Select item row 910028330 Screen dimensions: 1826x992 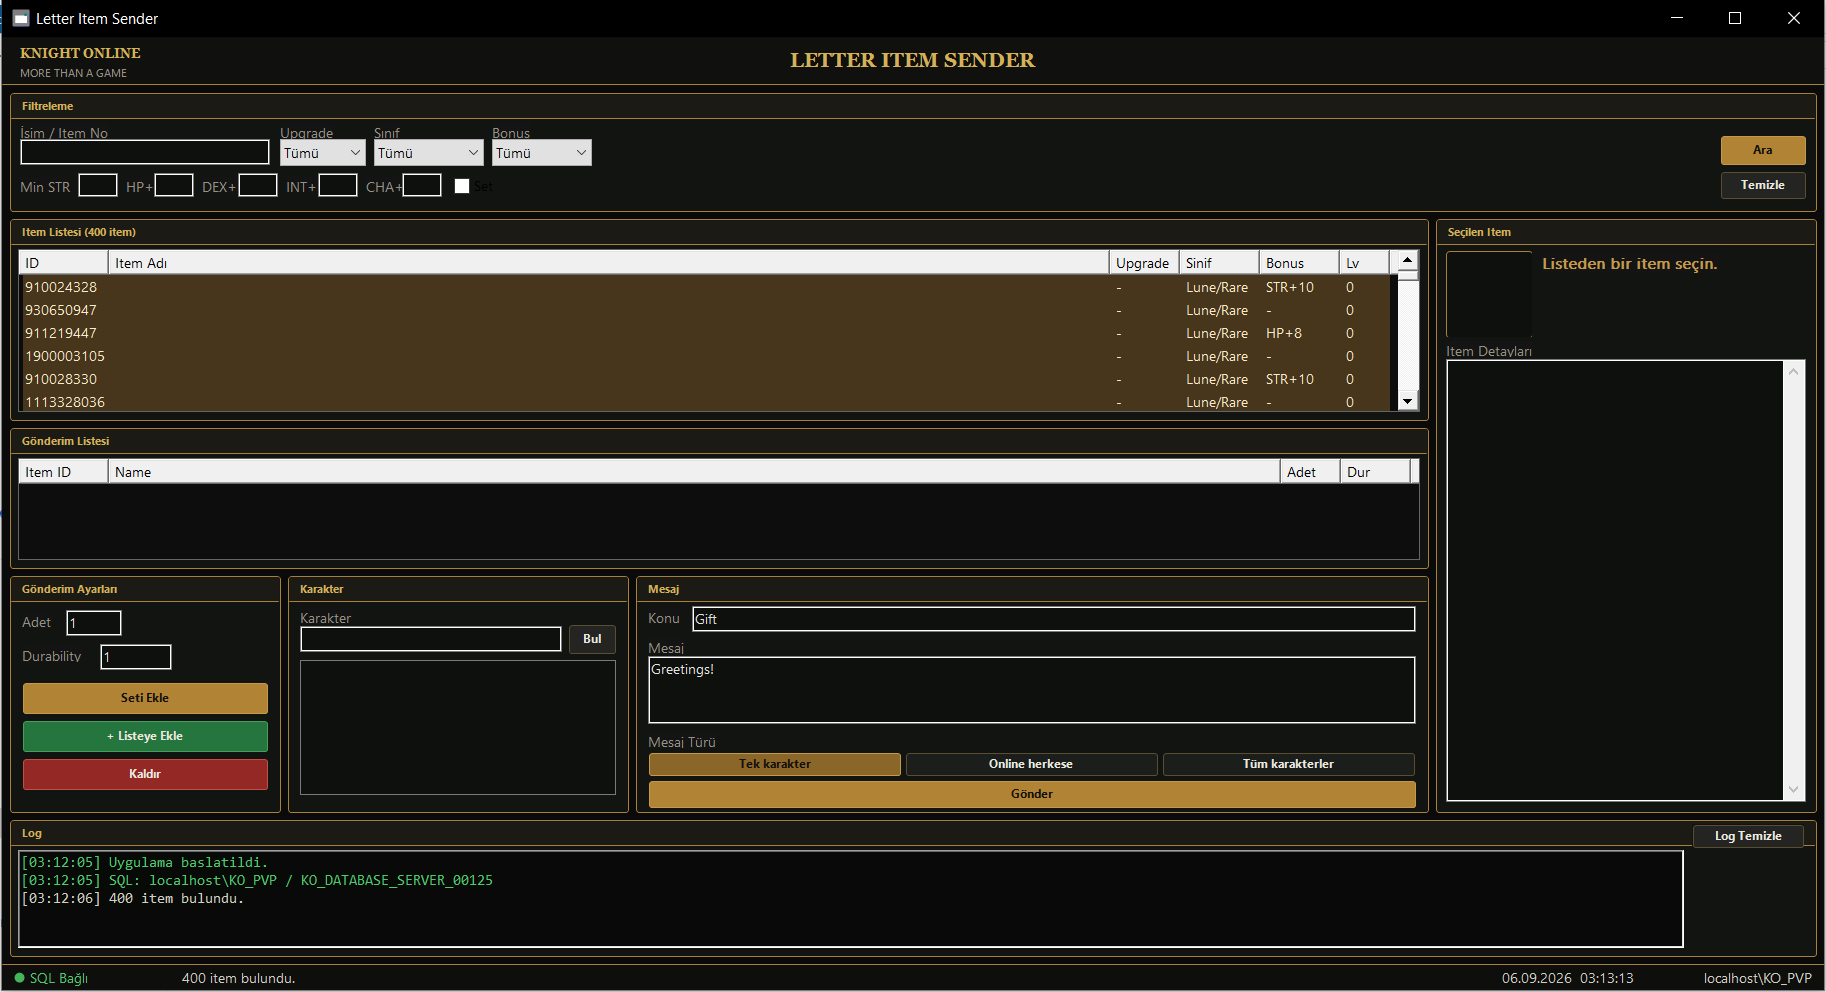[x=704, y=379]
